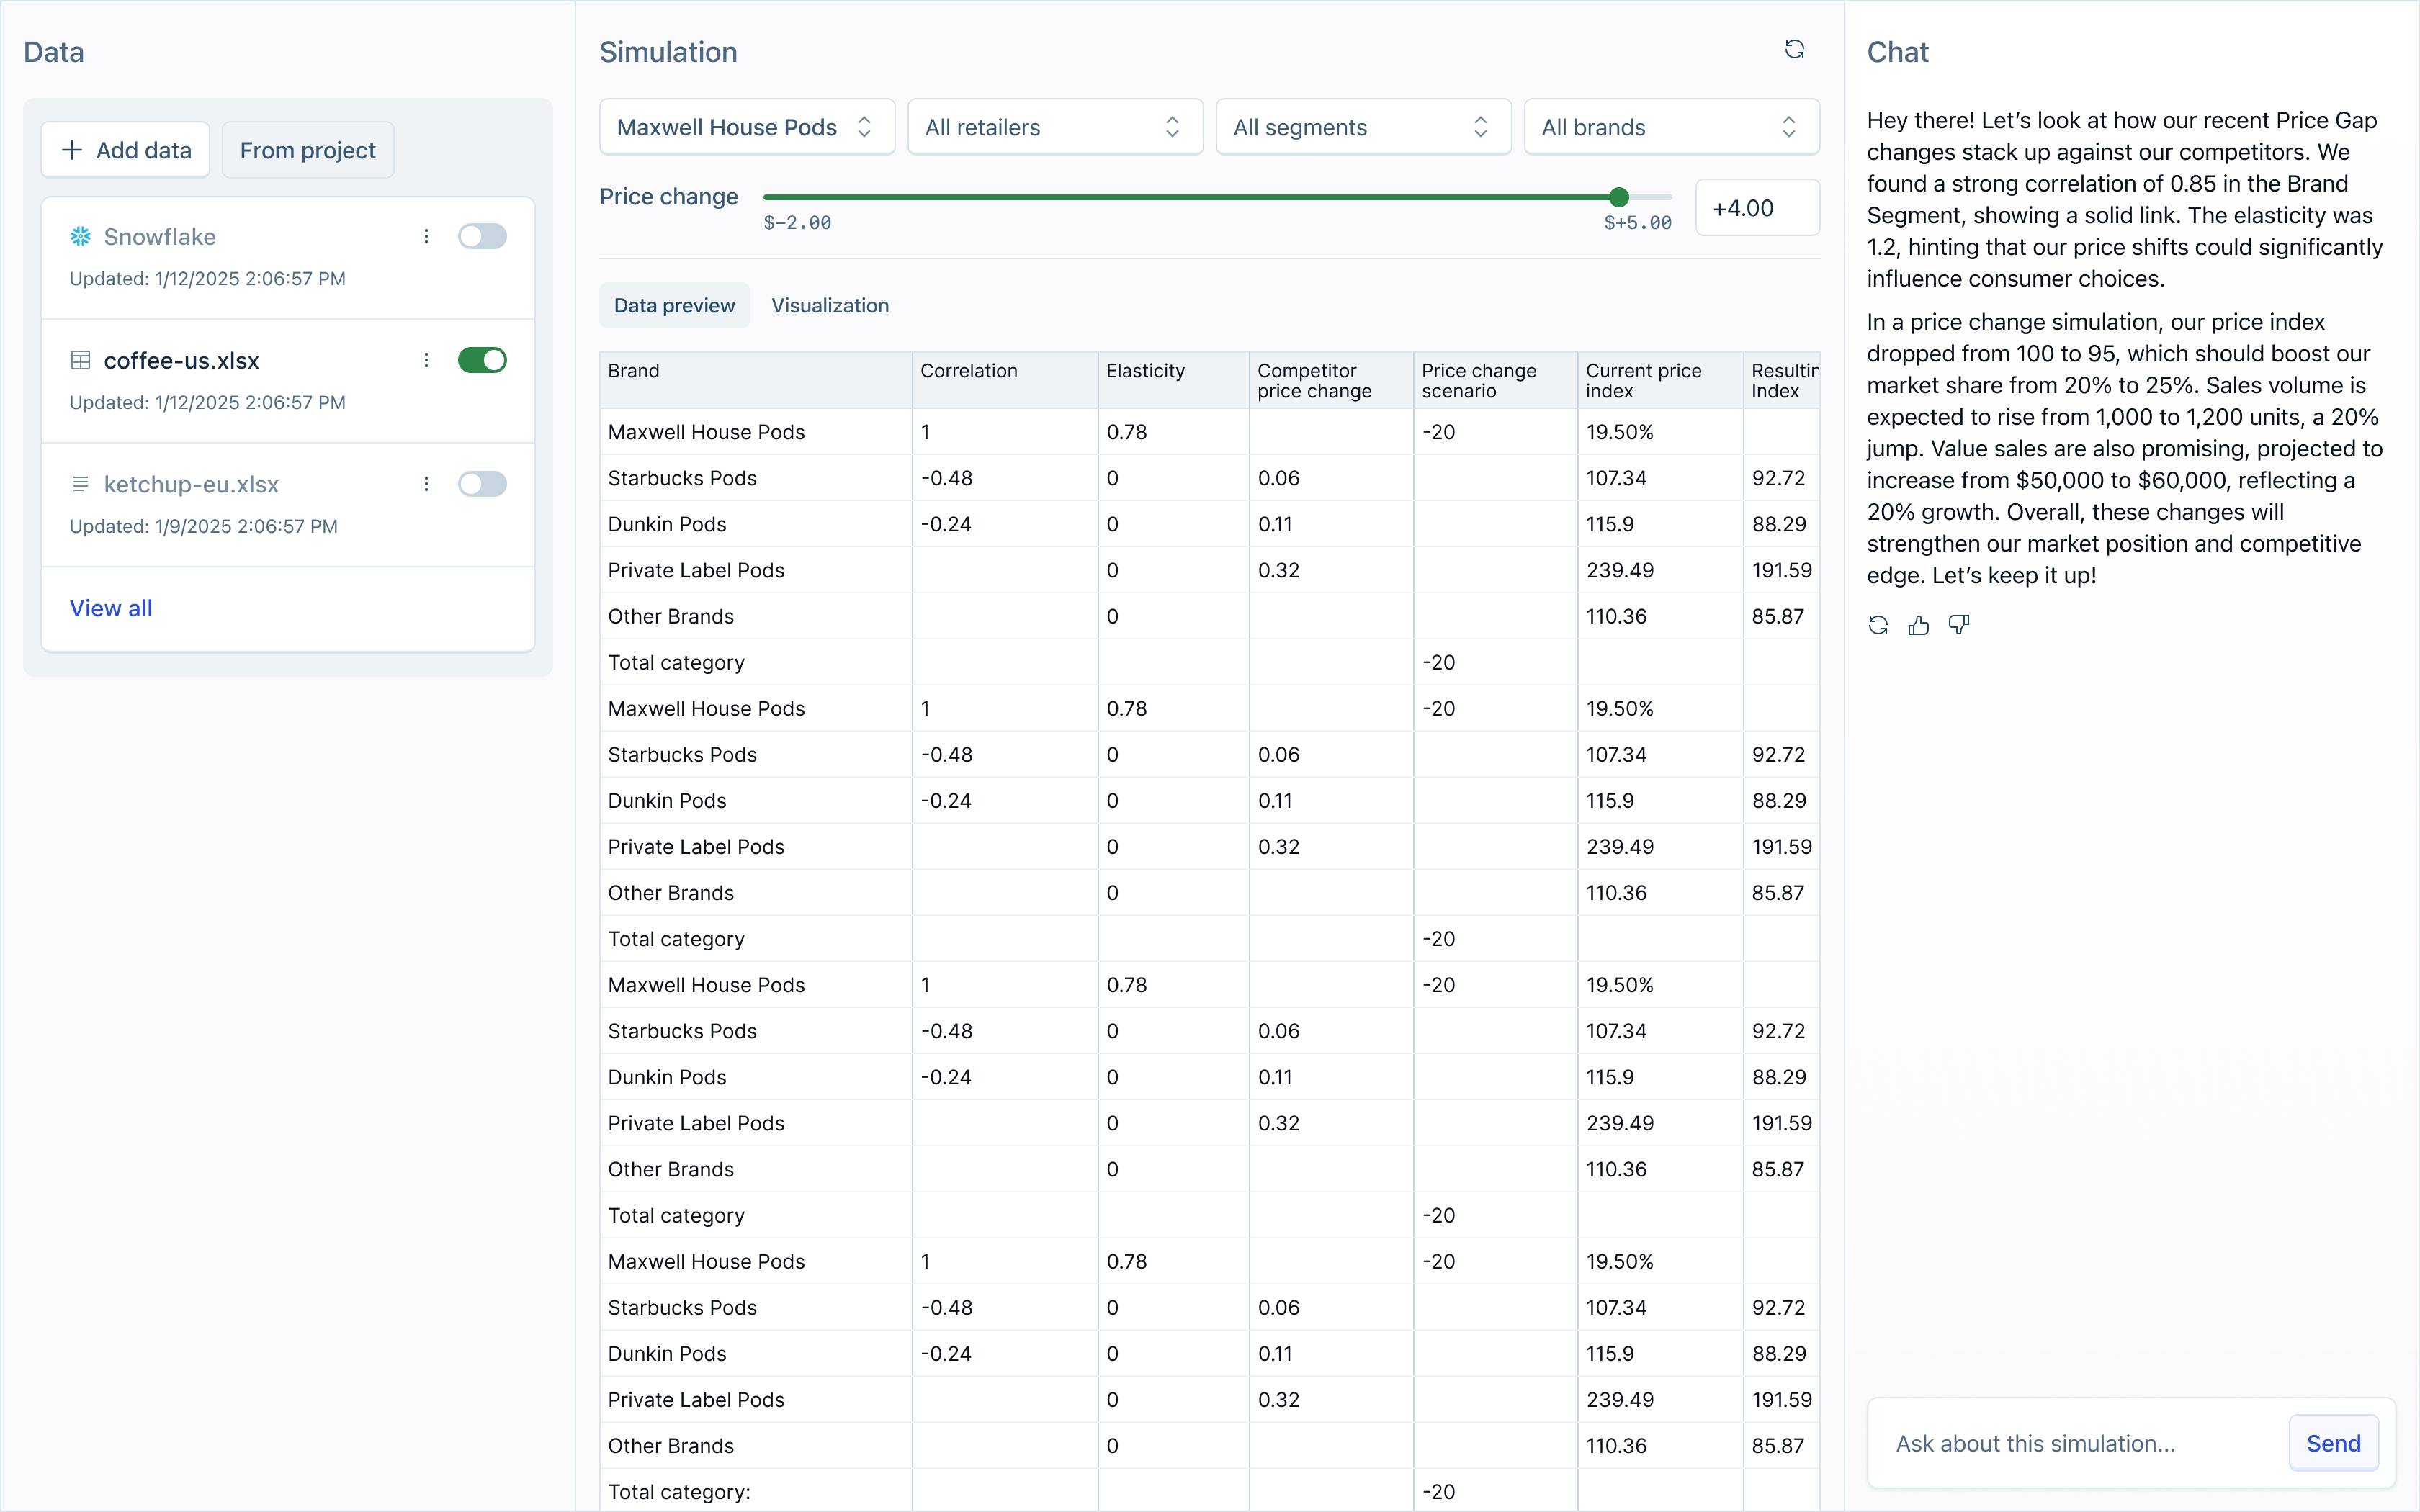Click the Snowflake logo icon
The width and height of the screenshot is (2420, 1512).
[x=80, y=237]
